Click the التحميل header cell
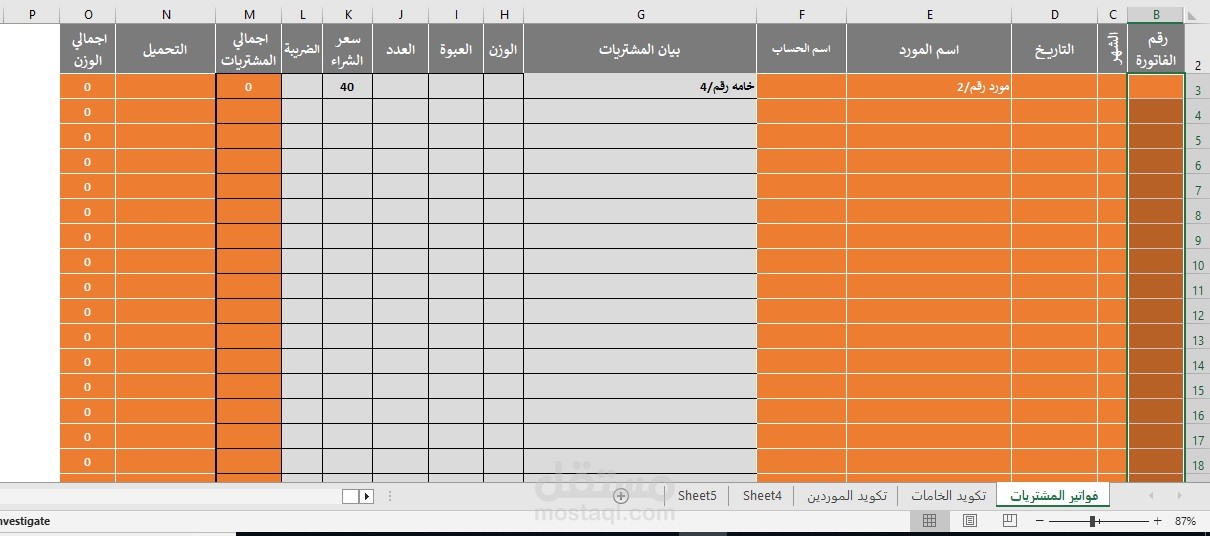The image size is (1210, 536). 166,49
